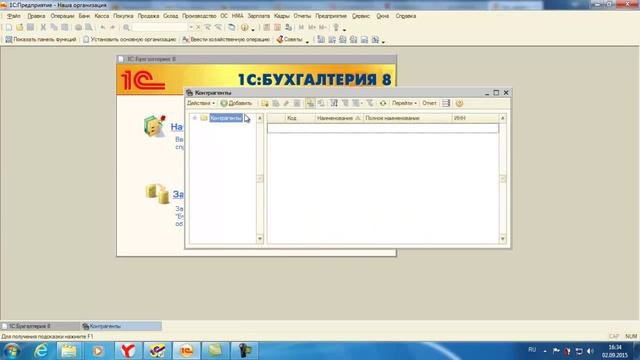The width and height of the screenshot is (640, 360).
Task: Click the Советы button
Action: click(x=289, y=40)
